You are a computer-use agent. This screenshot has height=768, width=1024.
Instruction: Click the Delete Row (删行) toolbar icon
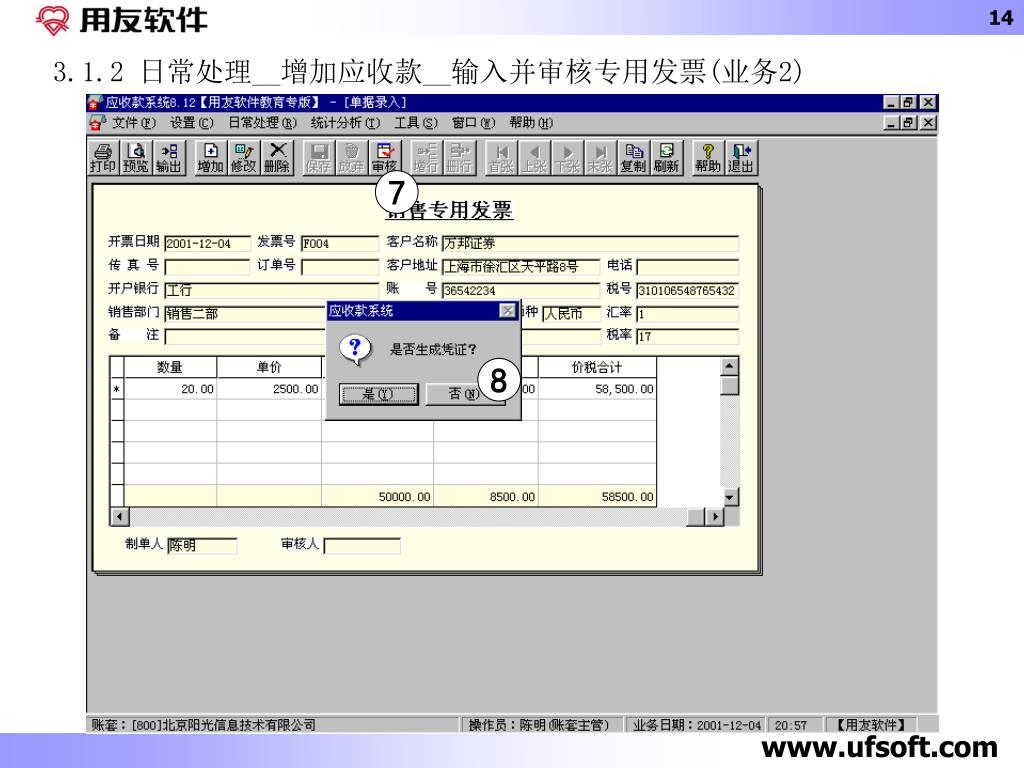point(459,158)
